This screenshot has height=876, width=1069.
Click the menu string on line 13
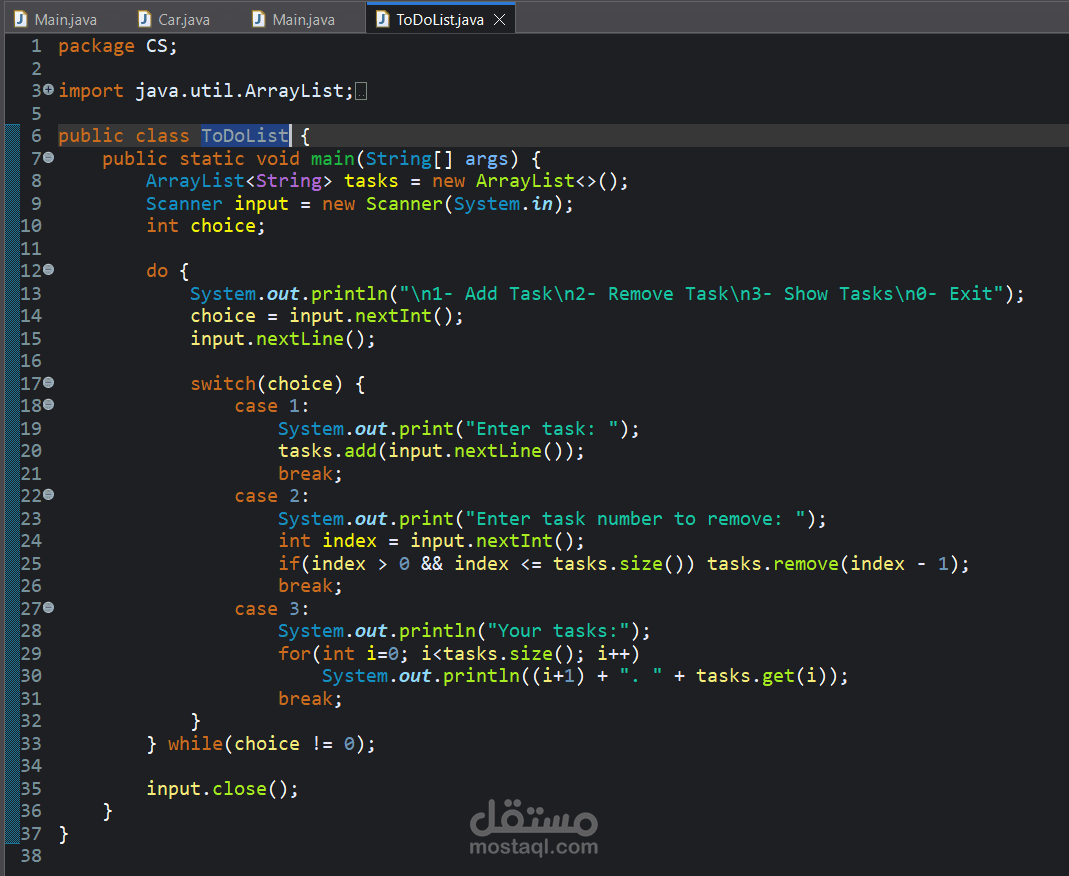coord(702,294)
